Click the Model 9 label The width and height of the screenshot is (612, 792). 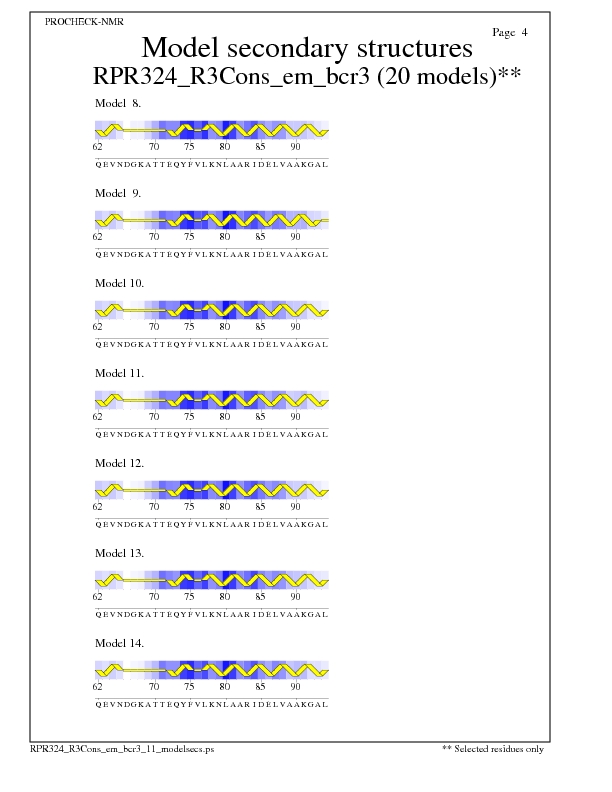pyautogui.click(x=119, y=193)
